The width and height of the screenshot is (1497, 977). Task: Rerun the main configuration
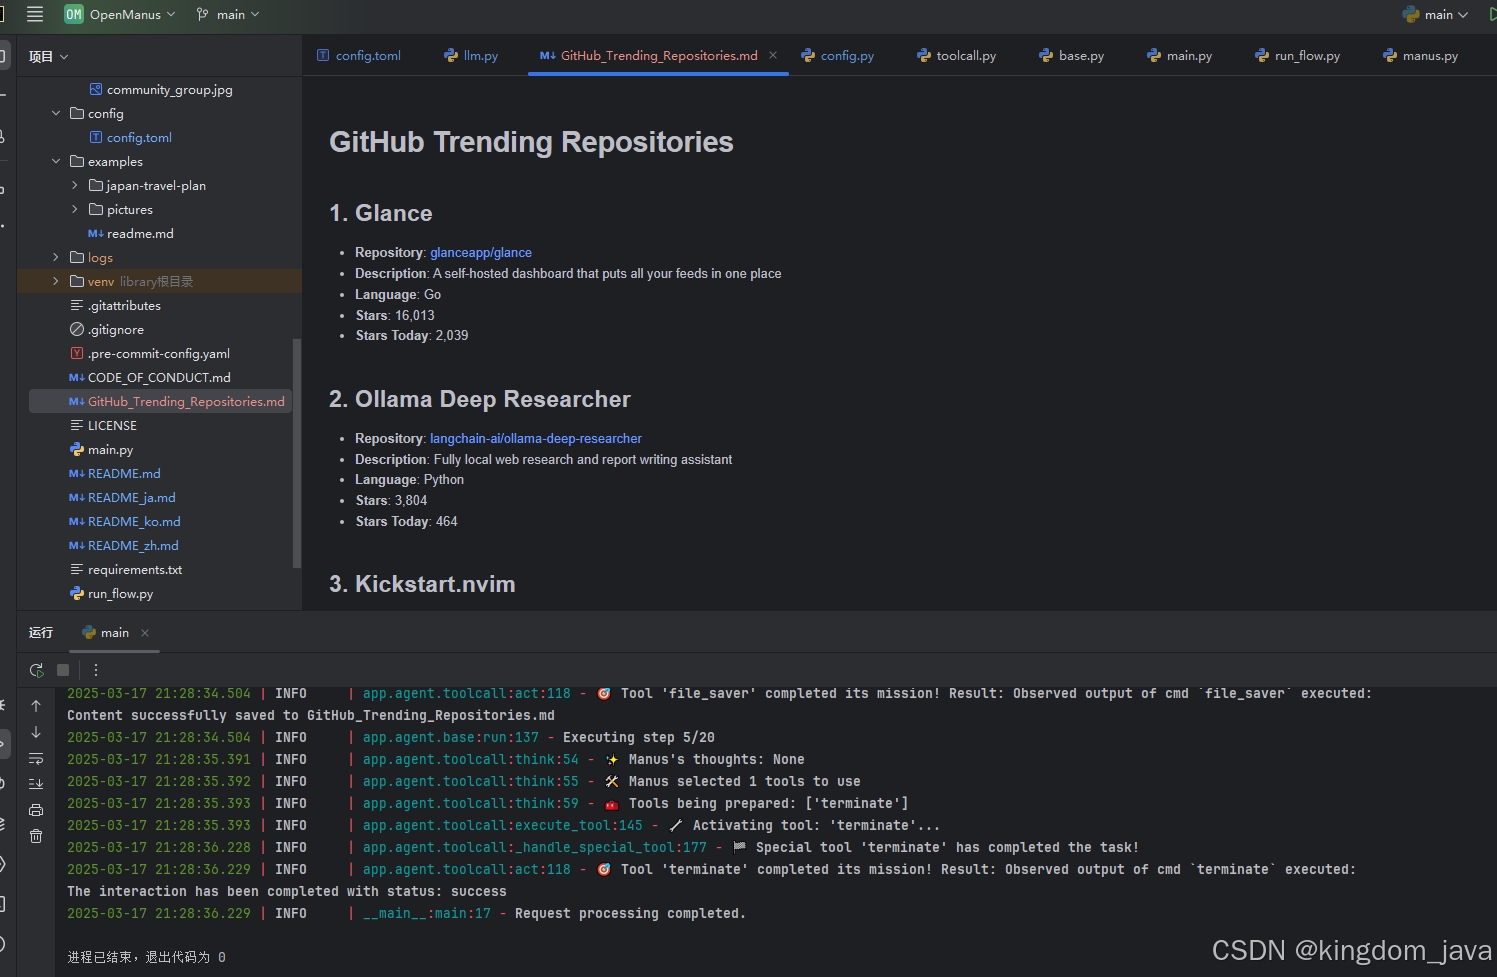[37, 670]
